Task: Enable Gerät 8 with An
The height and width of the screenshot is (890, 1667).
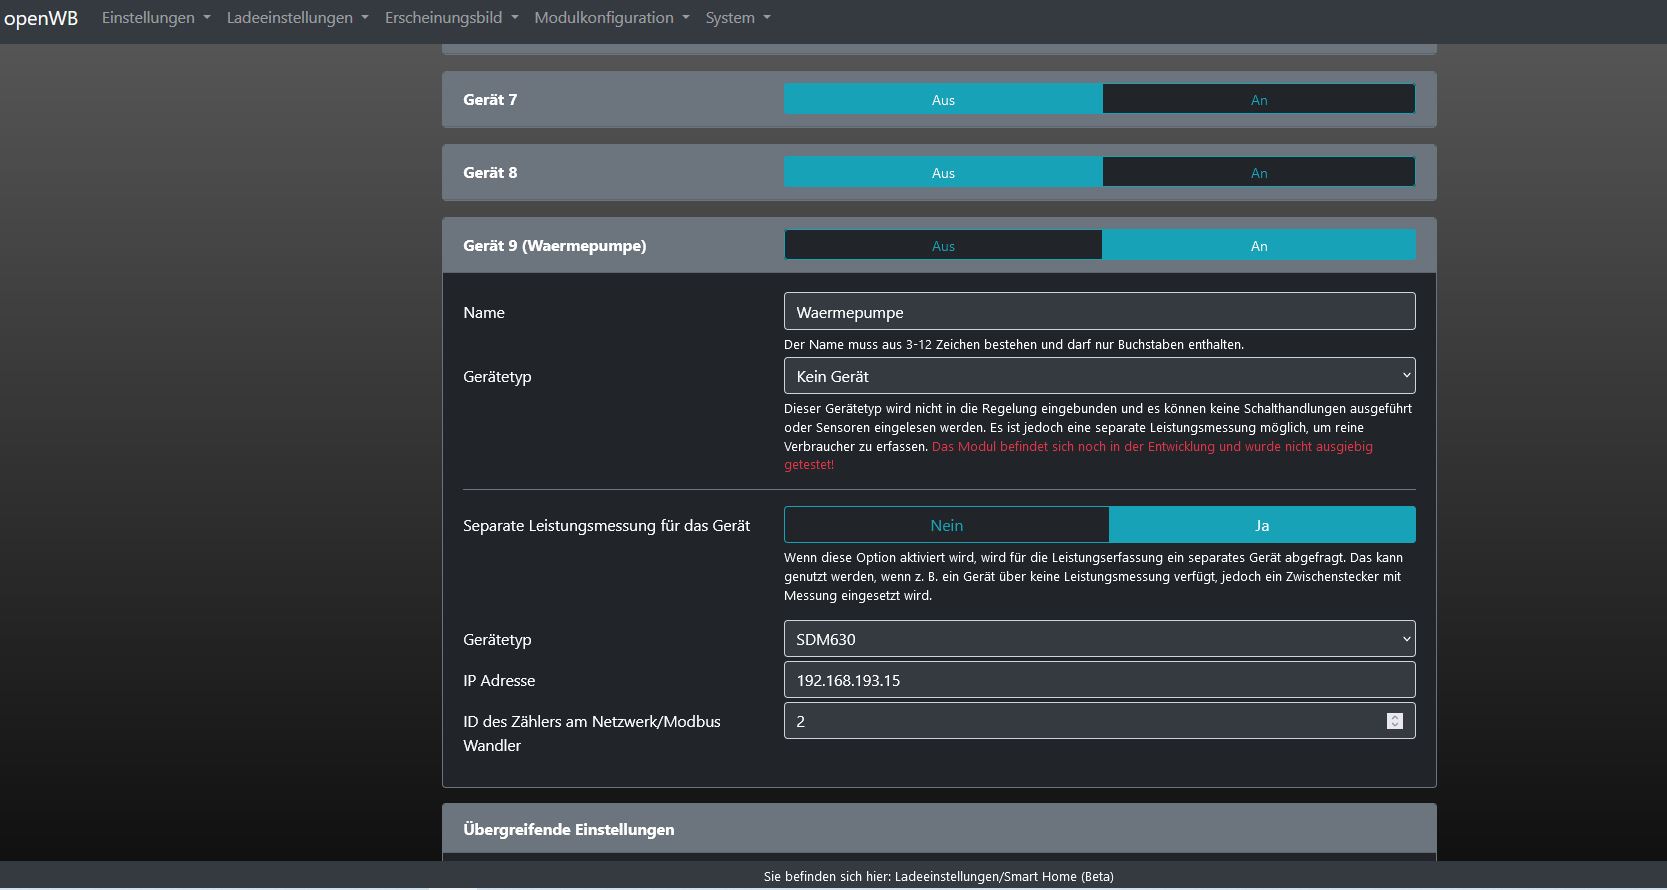Action: coord(1258,173)
